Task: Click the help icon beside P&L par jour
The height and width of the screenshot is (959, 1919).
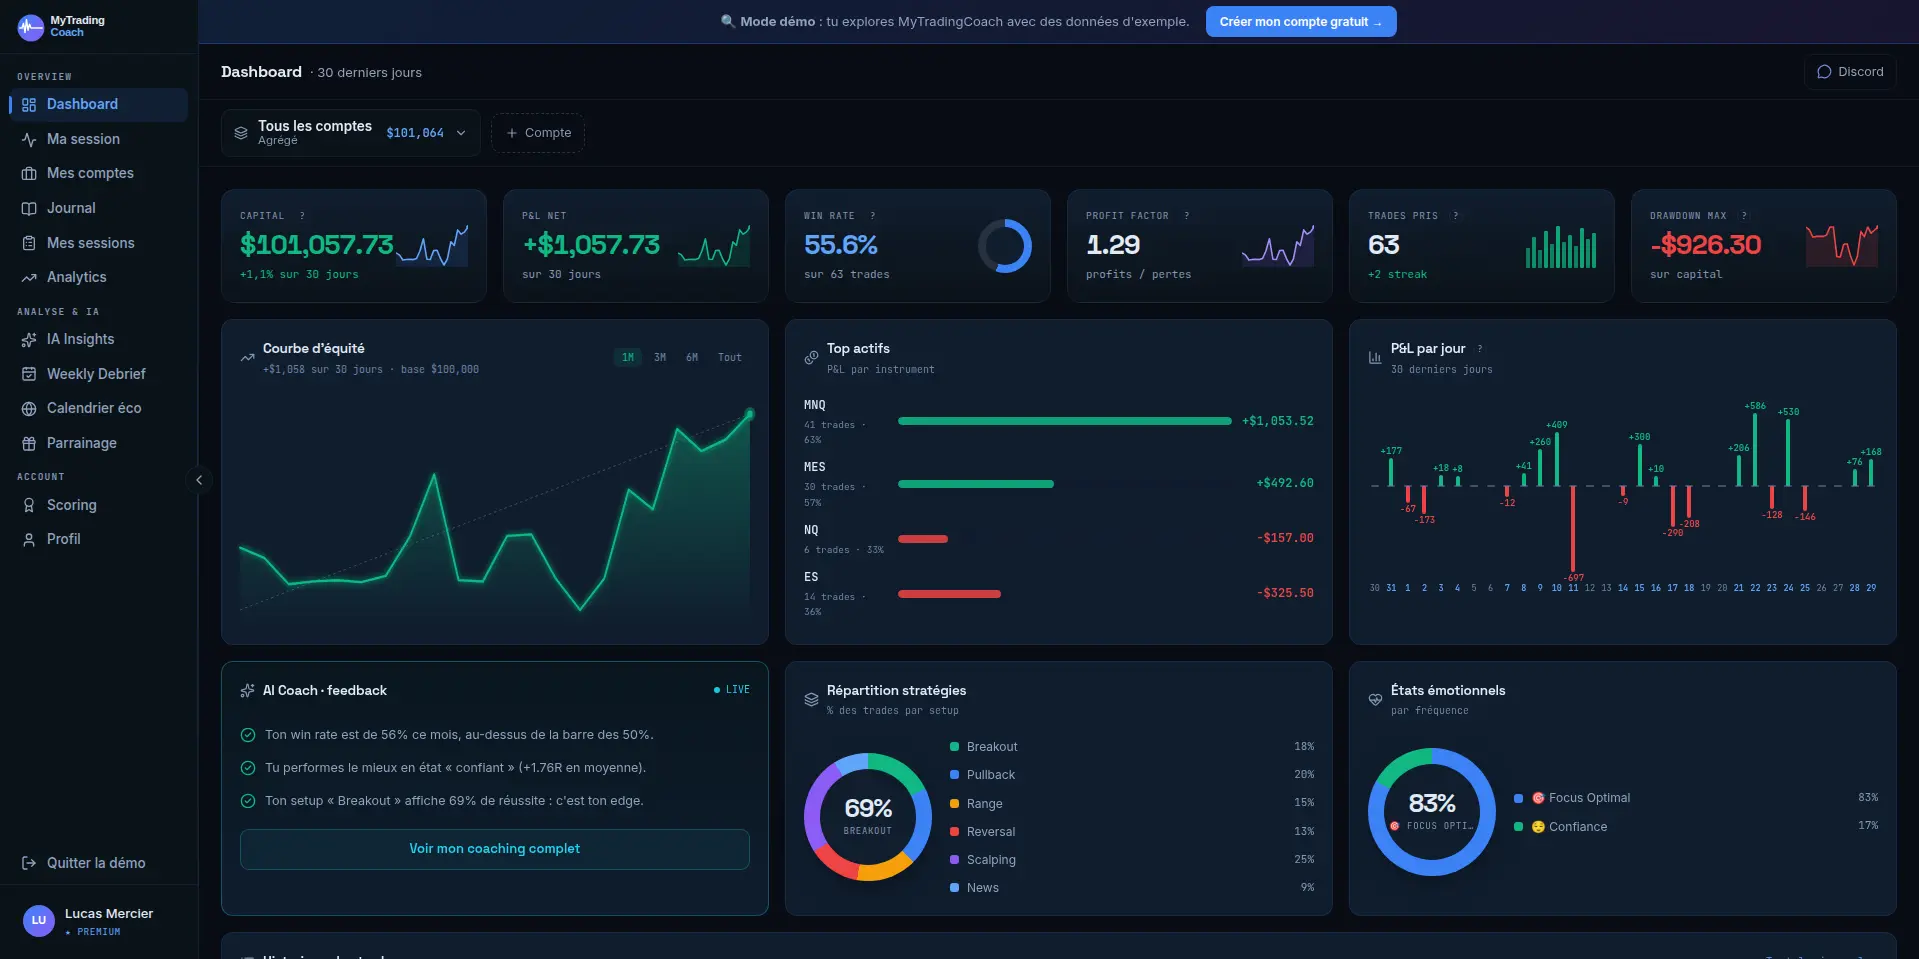Action: pos(1480,349)
